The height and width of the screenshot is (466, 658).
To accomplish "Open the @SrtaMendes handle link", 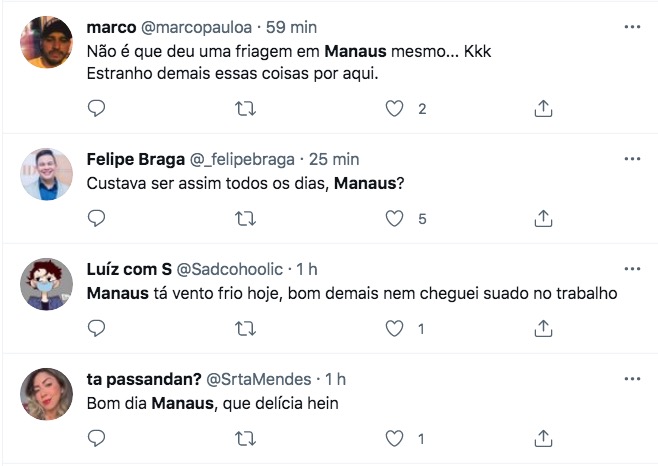I will 260,379.
